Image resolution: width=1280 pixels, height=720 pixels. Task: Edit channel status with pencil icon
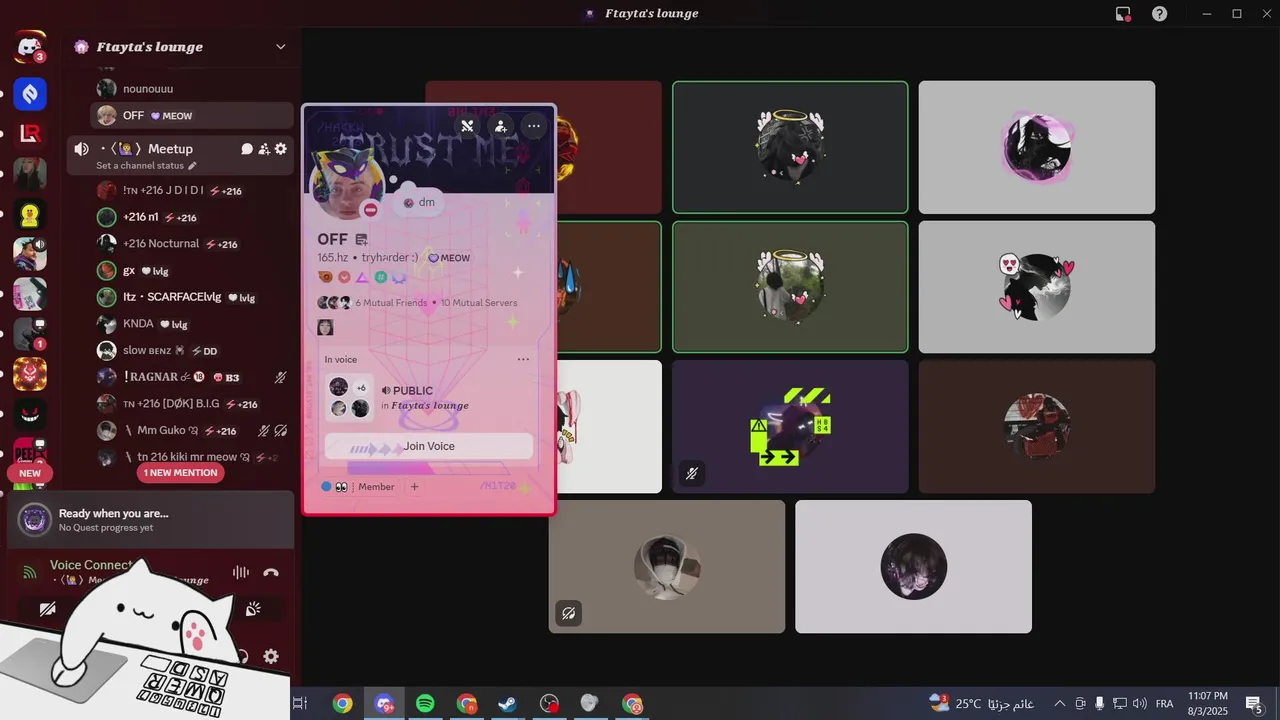click(193, 166)
